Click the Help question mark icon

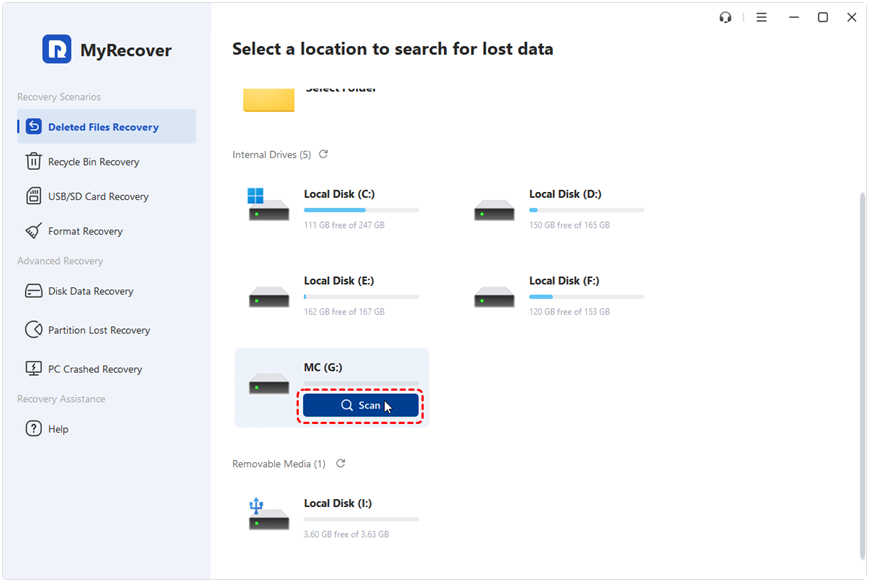[x=33, y=428]
